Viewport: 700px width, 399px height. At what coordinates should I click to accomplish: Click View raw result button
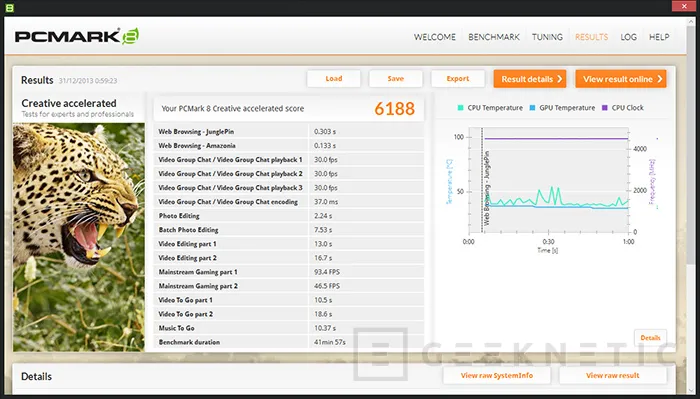click(x=612, y=375)
